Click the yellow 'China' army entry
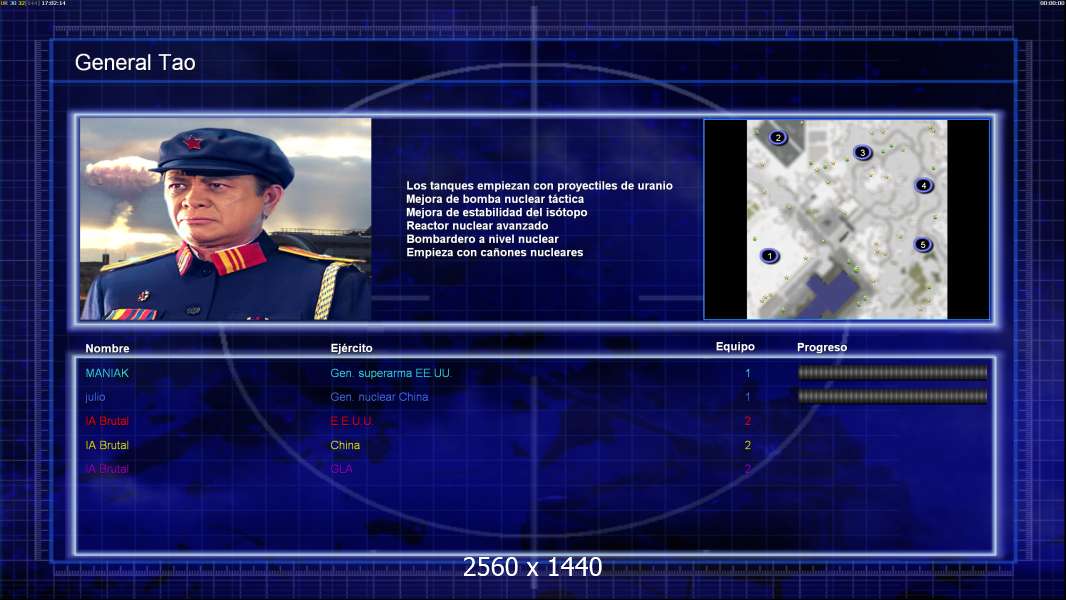 tap(345, 445)
